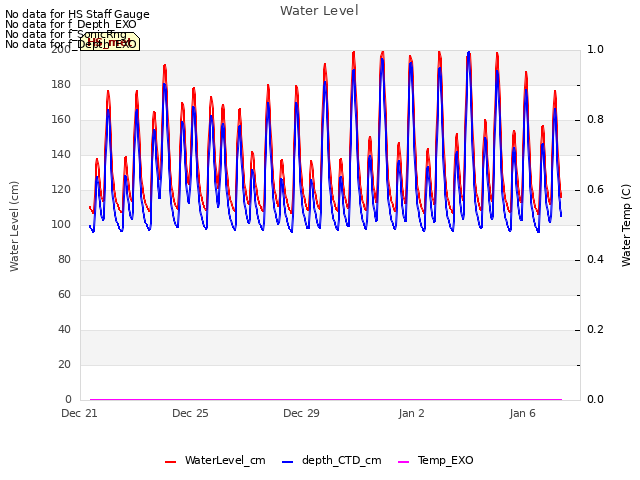Click the 0.6 right-axis tick label
The image size is (640, 480).
click(x=595, y=190)
